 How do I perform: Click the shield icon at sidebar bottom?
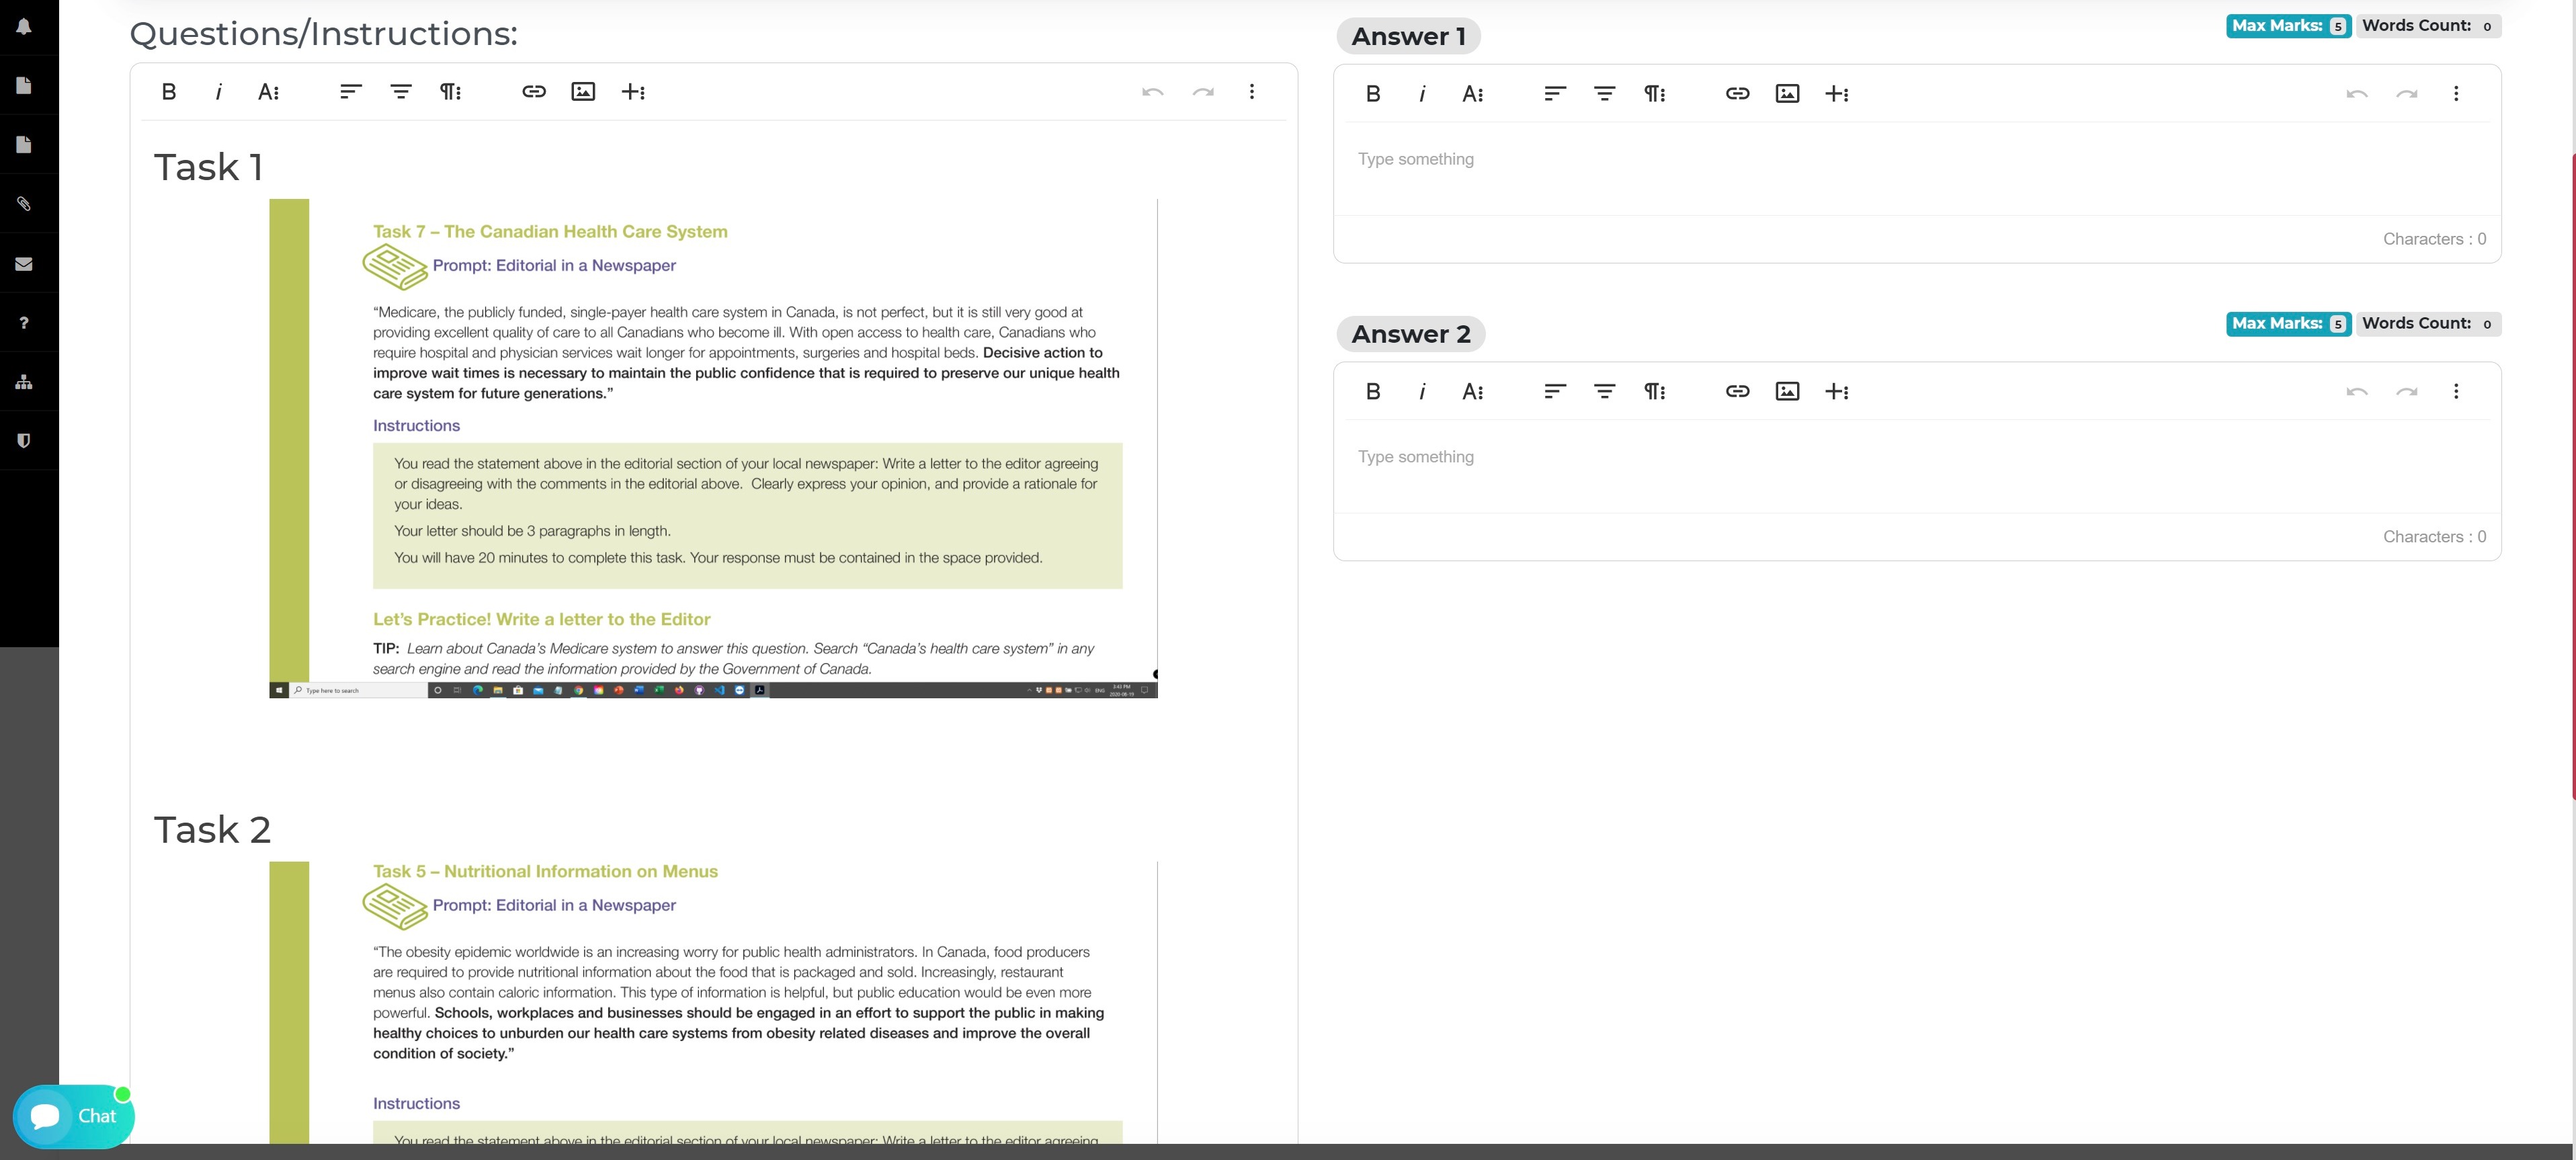pyautogui.click(x=24, y=440)
